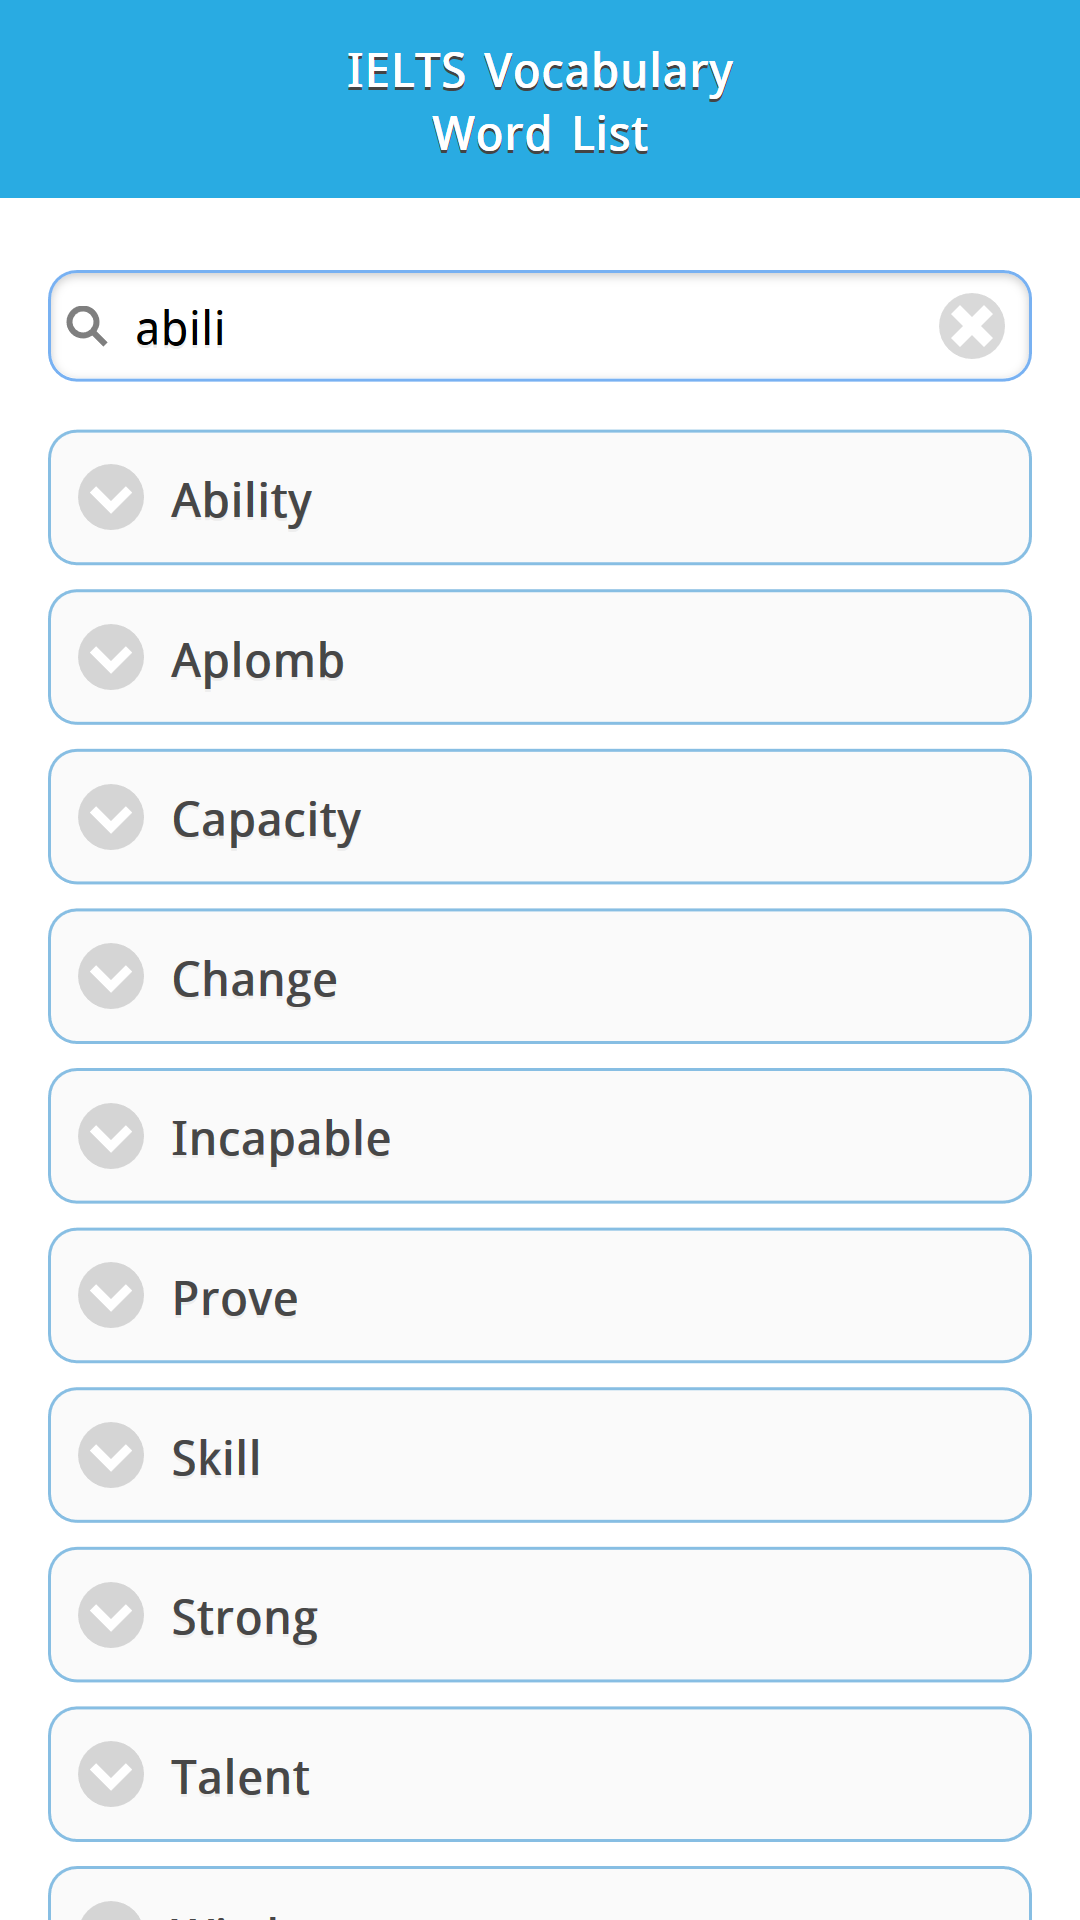
Task: Click the chevron icon next to Skill
Action: (111, 1456)
